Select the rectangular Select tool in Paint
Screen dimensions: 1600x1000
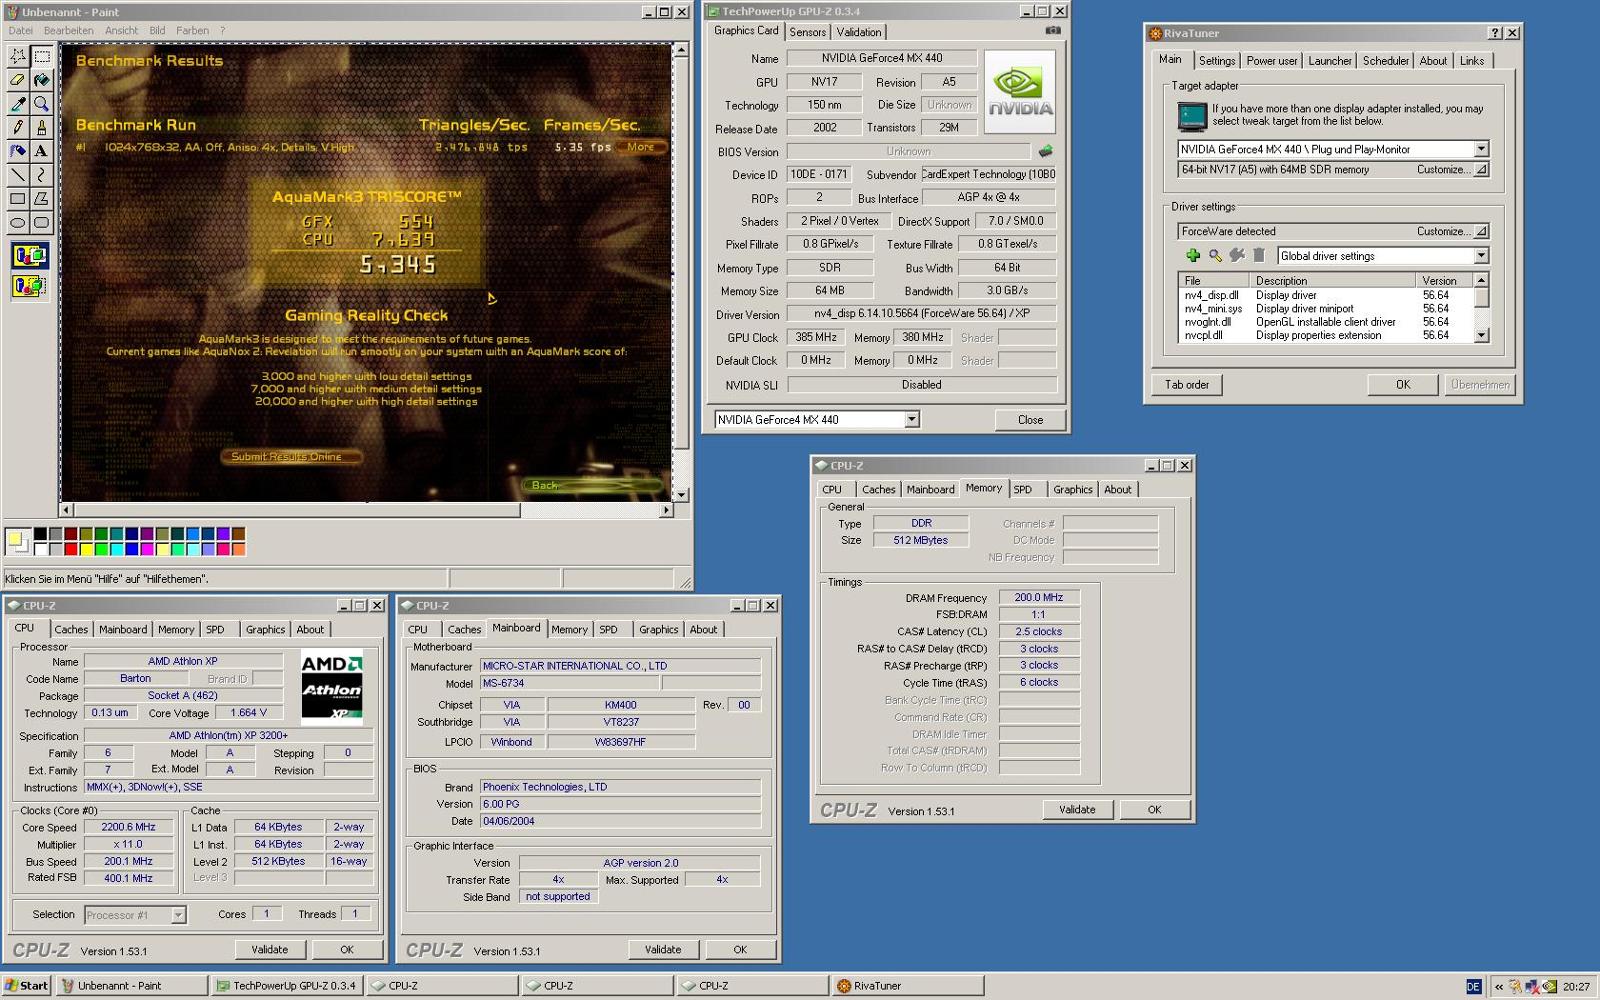click(41, 55)
